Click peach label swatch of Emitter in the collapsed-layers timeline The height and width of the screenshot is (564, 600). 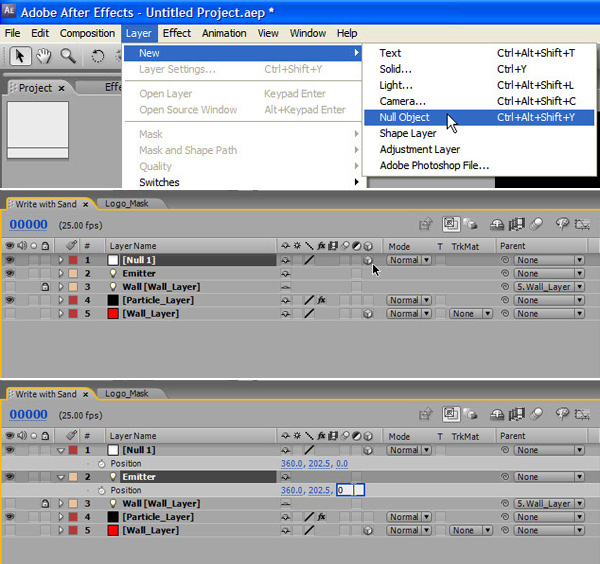[x=73, y=274]
